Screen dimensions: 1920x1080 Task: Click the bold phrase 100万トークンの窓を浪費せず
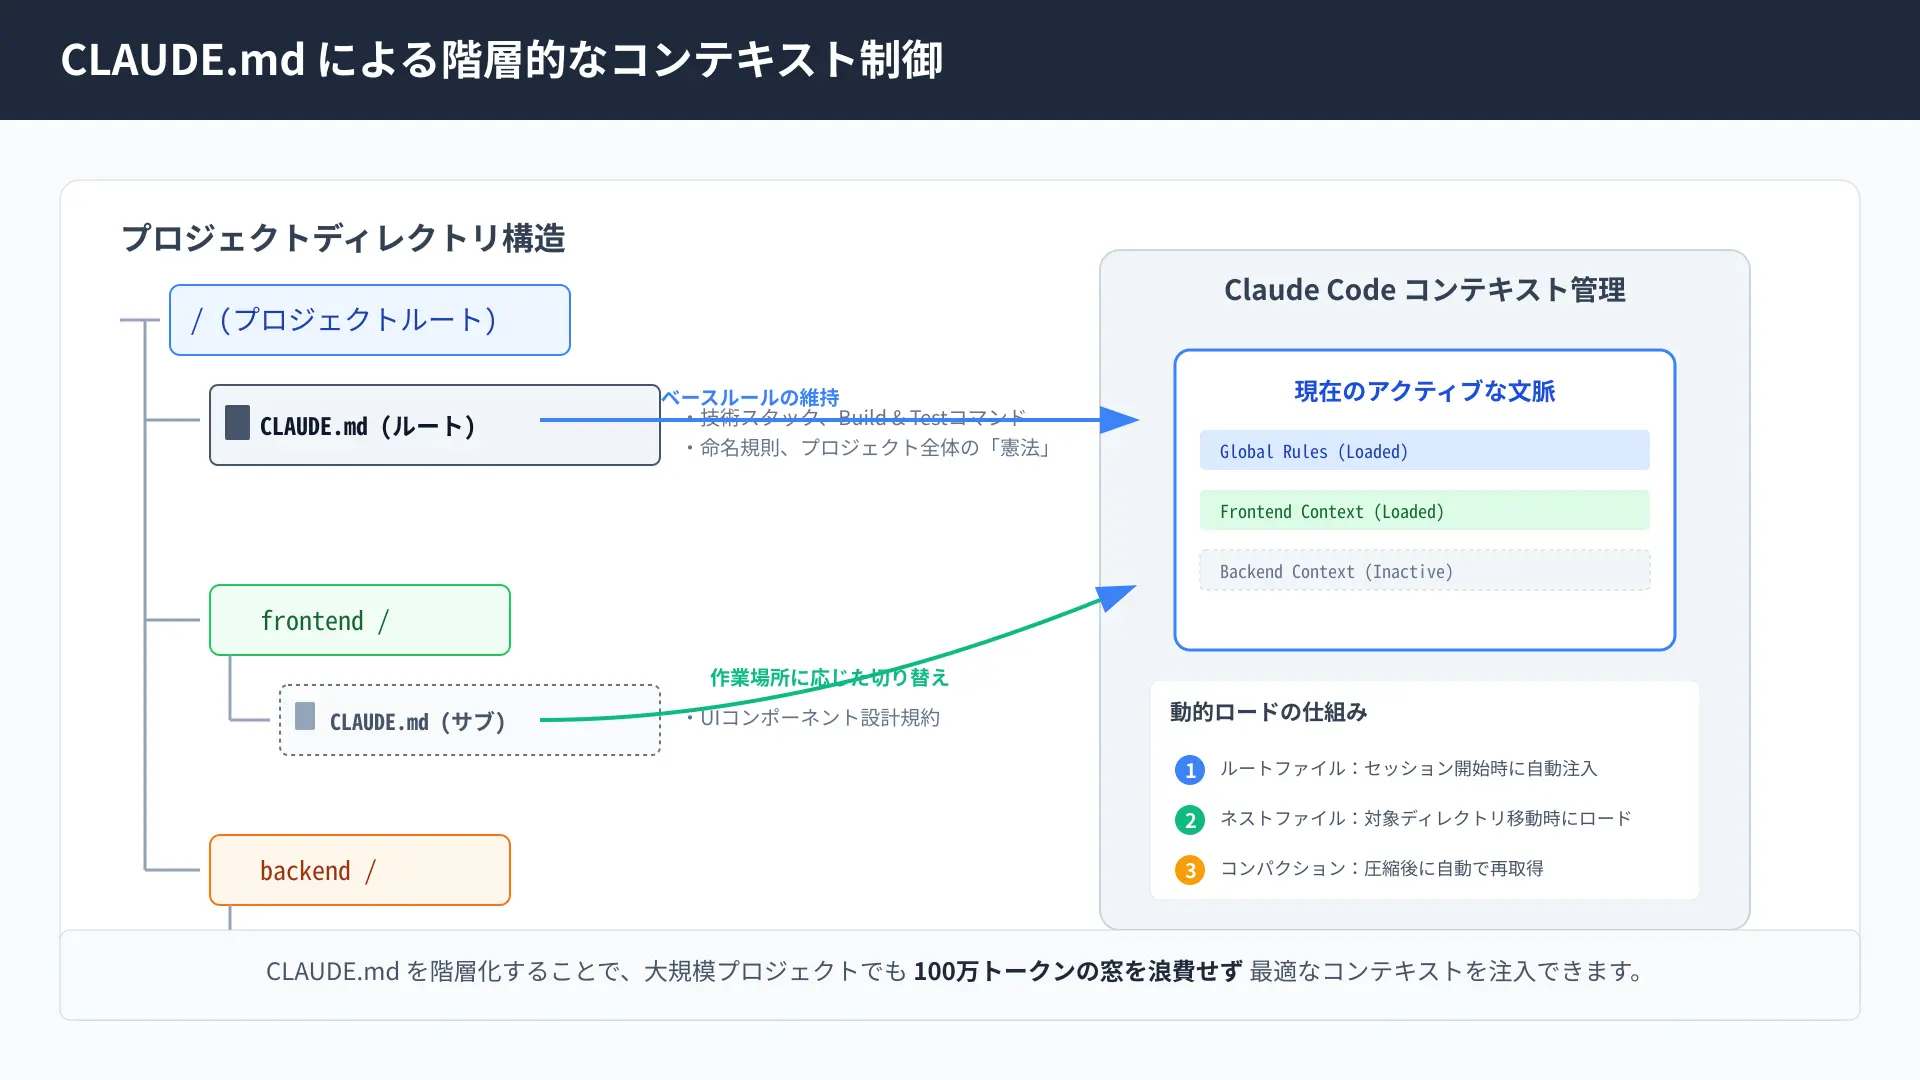point(1078,971)
